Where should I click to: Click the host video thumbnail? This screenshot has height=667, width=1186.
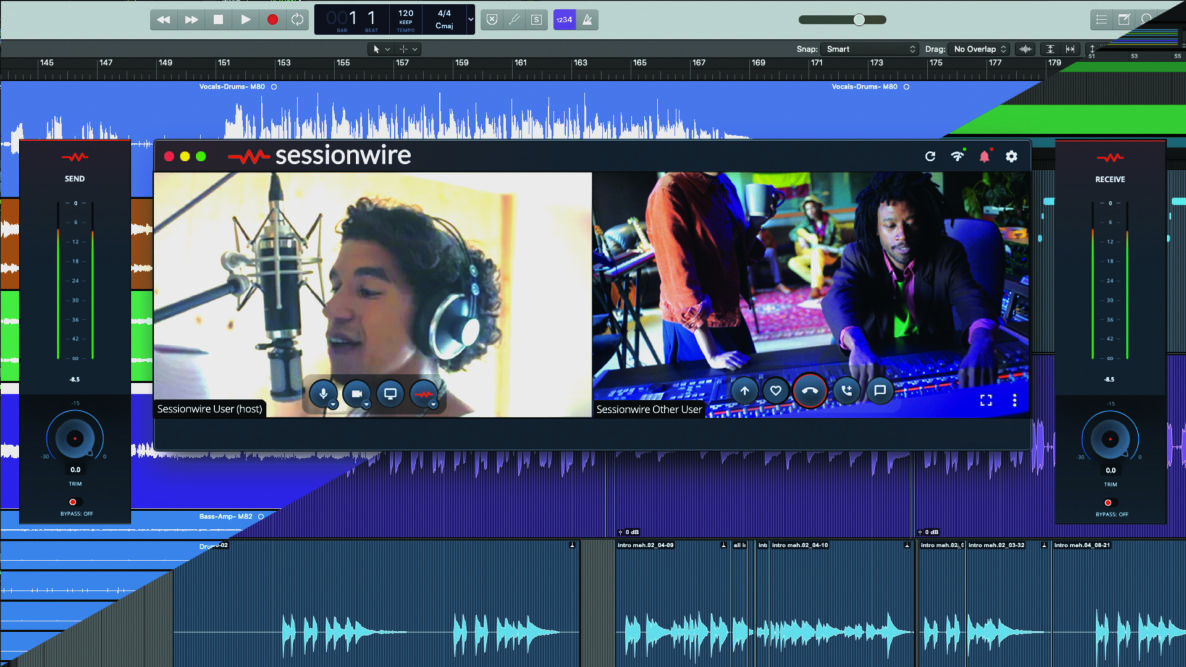click(373, 294)
